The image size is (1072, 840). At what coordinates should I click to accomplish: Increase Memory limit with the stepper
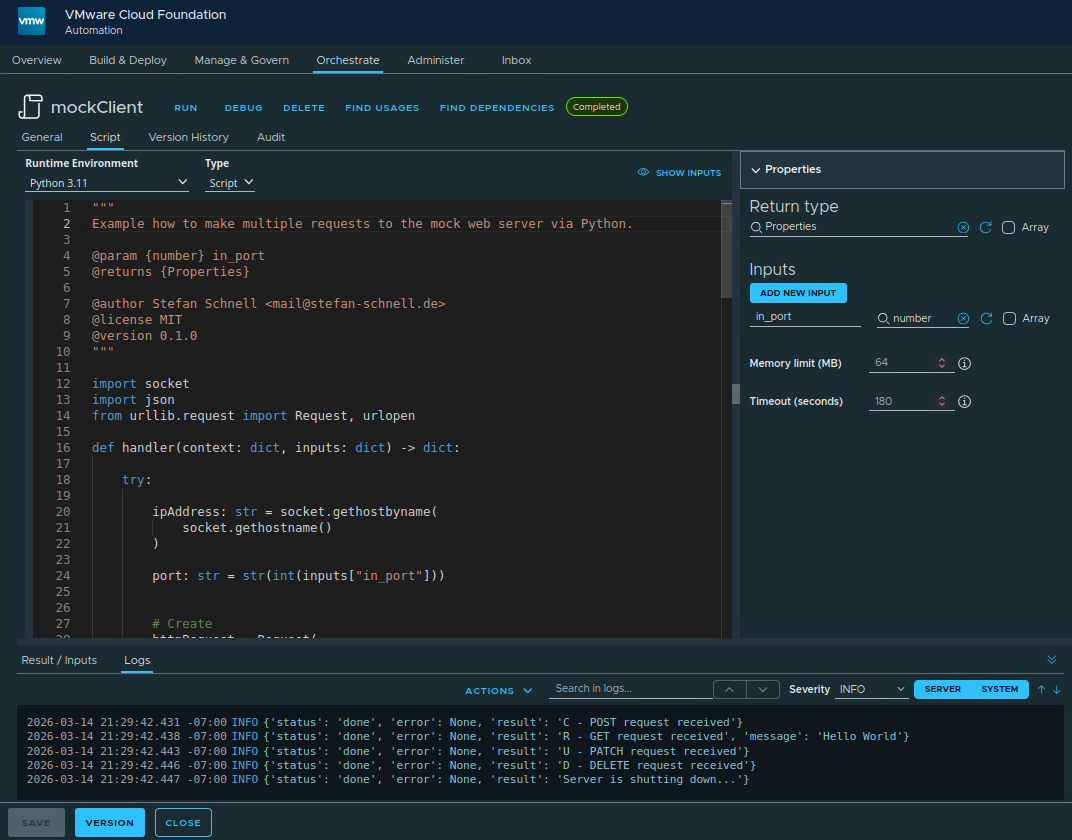click(x=941, y=359)
